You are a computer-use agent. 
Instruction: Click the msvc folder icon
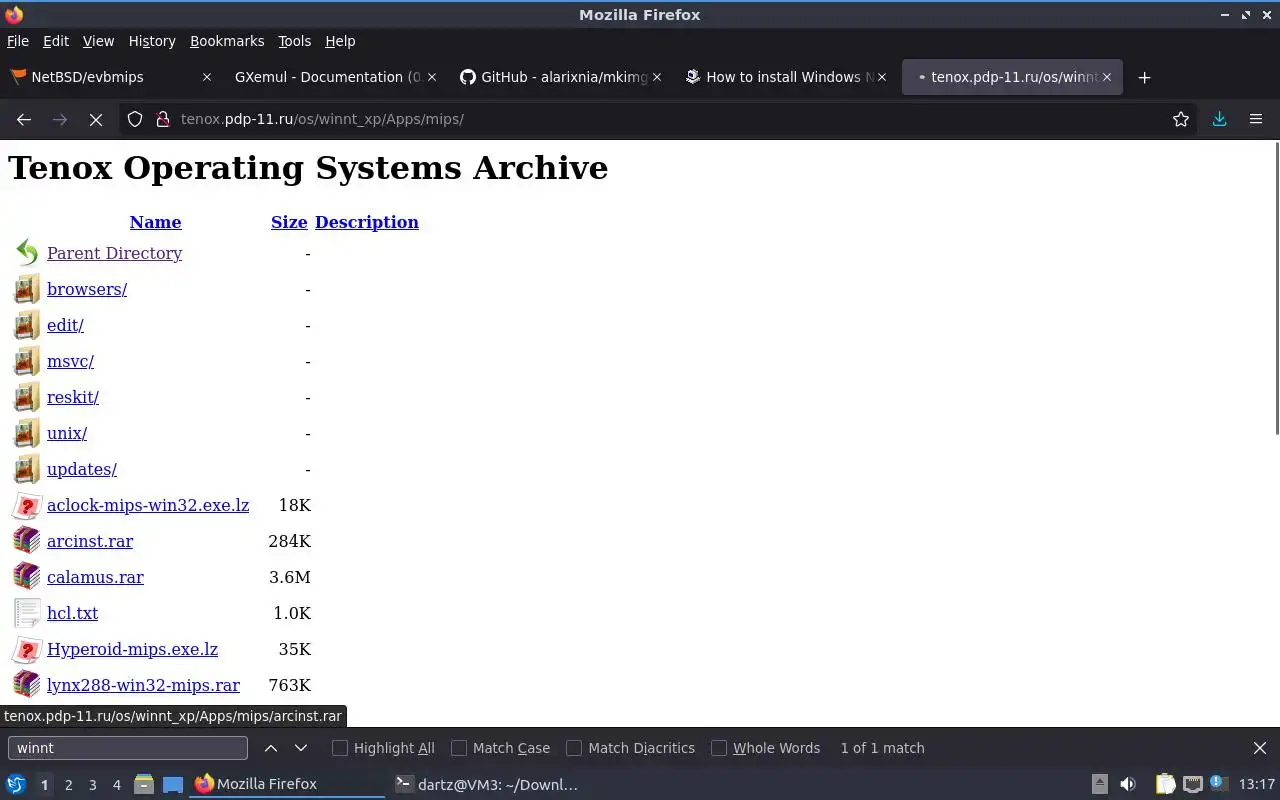[x=27, y=361]
